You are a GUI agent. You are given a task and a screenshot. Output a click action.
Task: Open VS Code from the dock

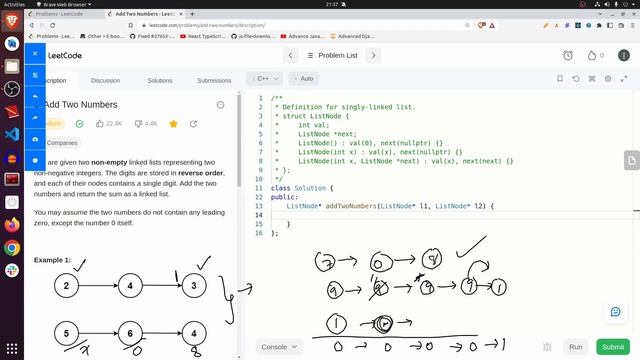point(12,134)
